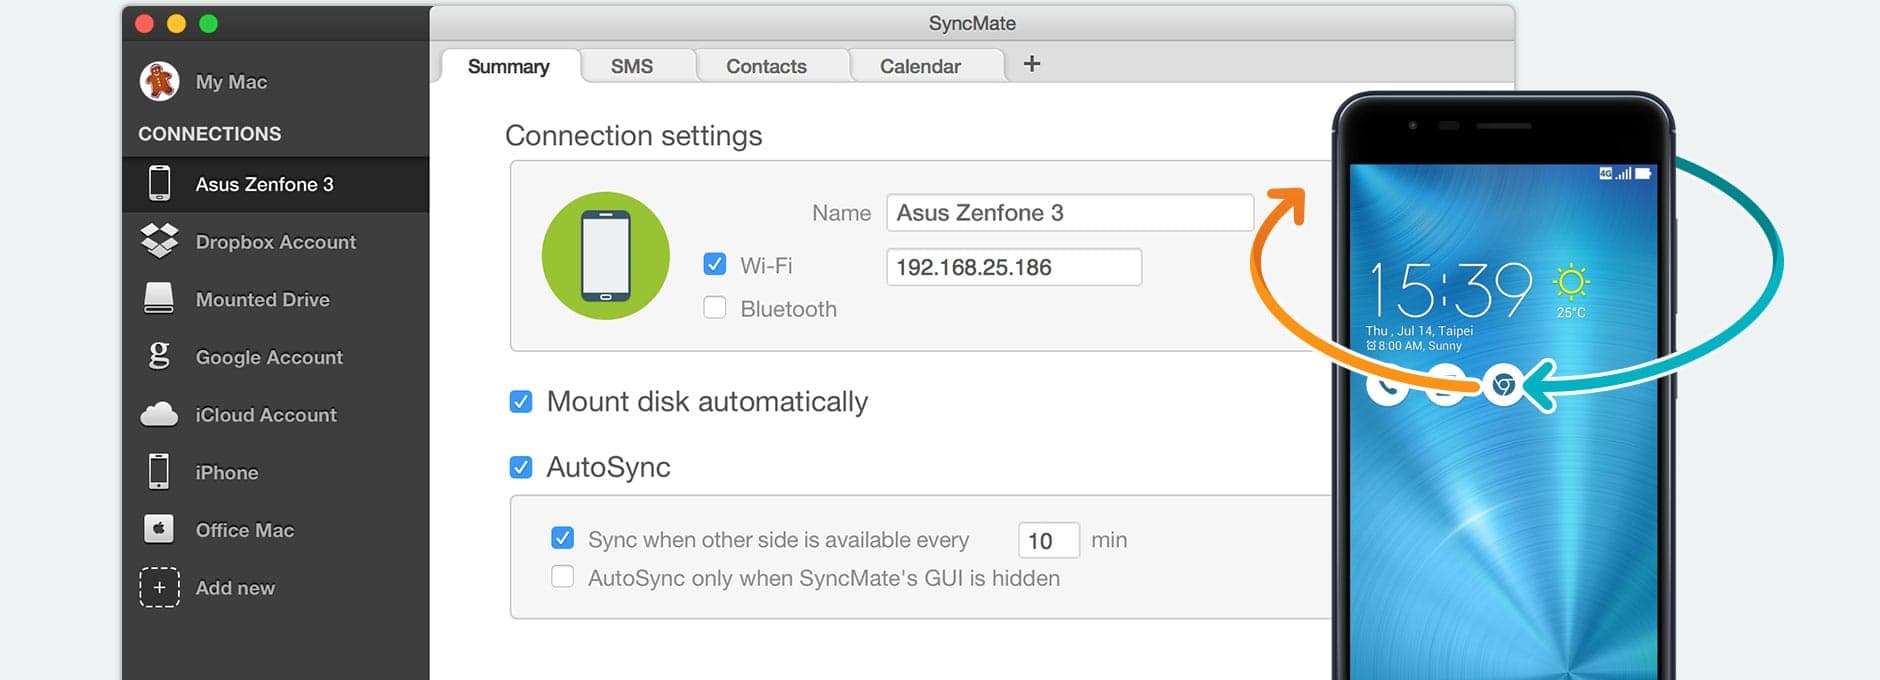This screenshot has height=680, width=1880.
Task: Click the 25°C temperature on the phone
Action: (1571, 313)
